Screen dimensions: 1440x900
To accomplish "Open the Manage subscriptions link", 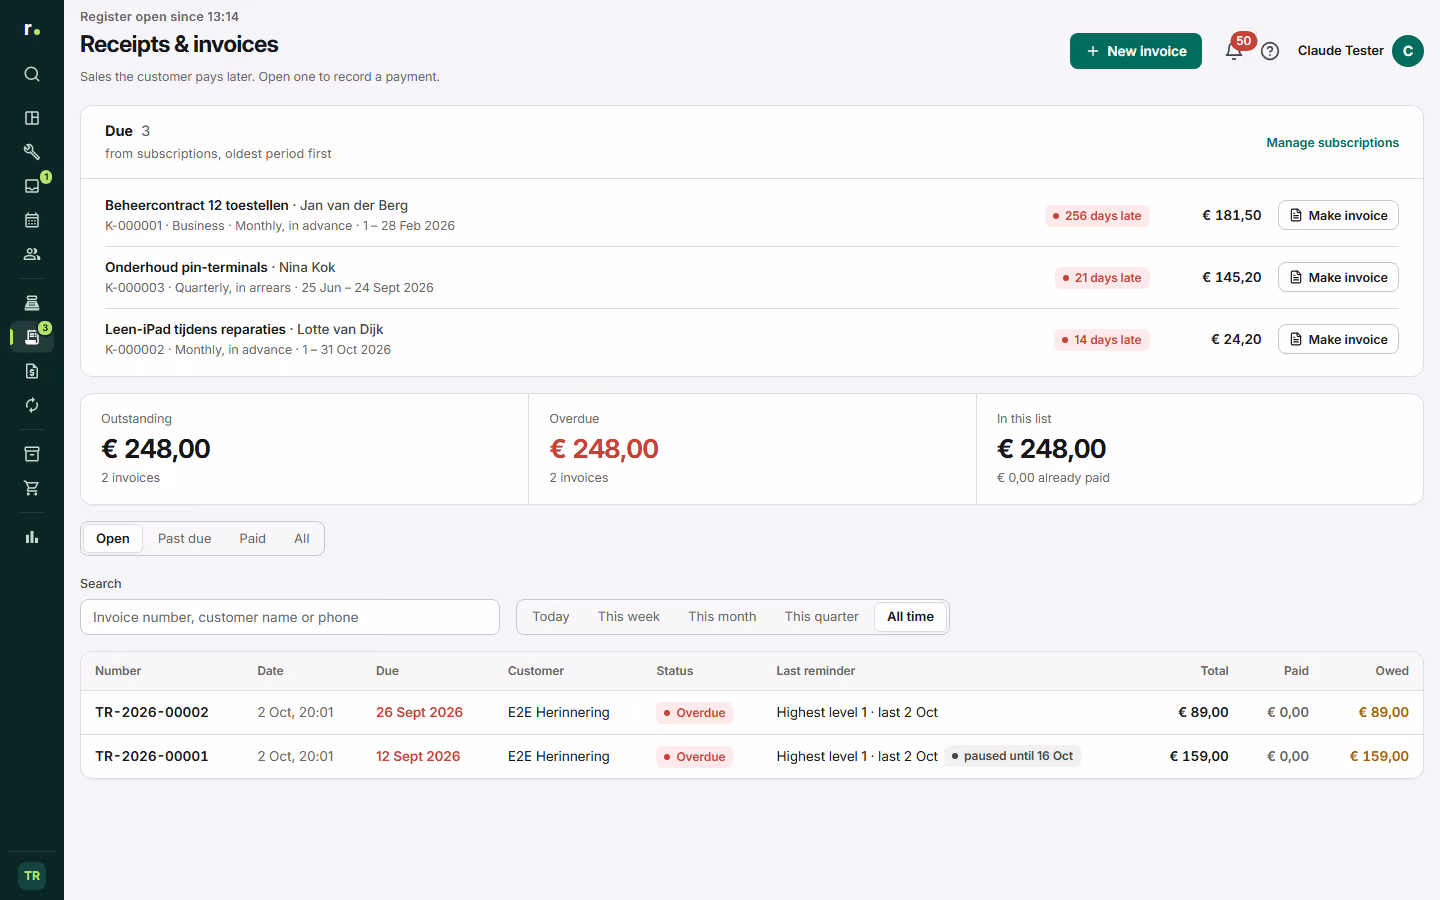I will (x=1333, y=143).
